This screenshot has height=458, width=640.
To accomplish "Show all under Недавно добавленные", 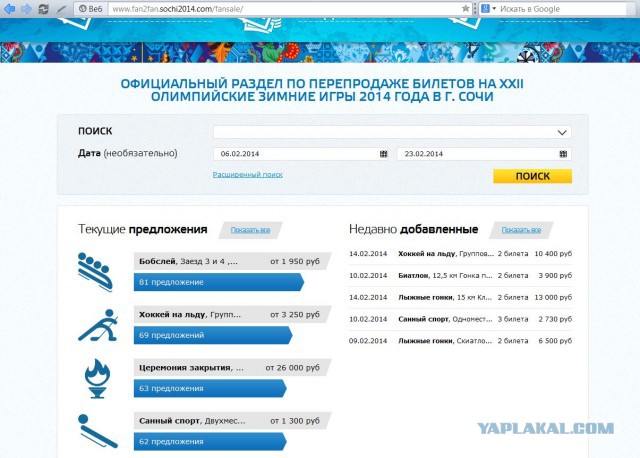I will [x=521, y=230].
